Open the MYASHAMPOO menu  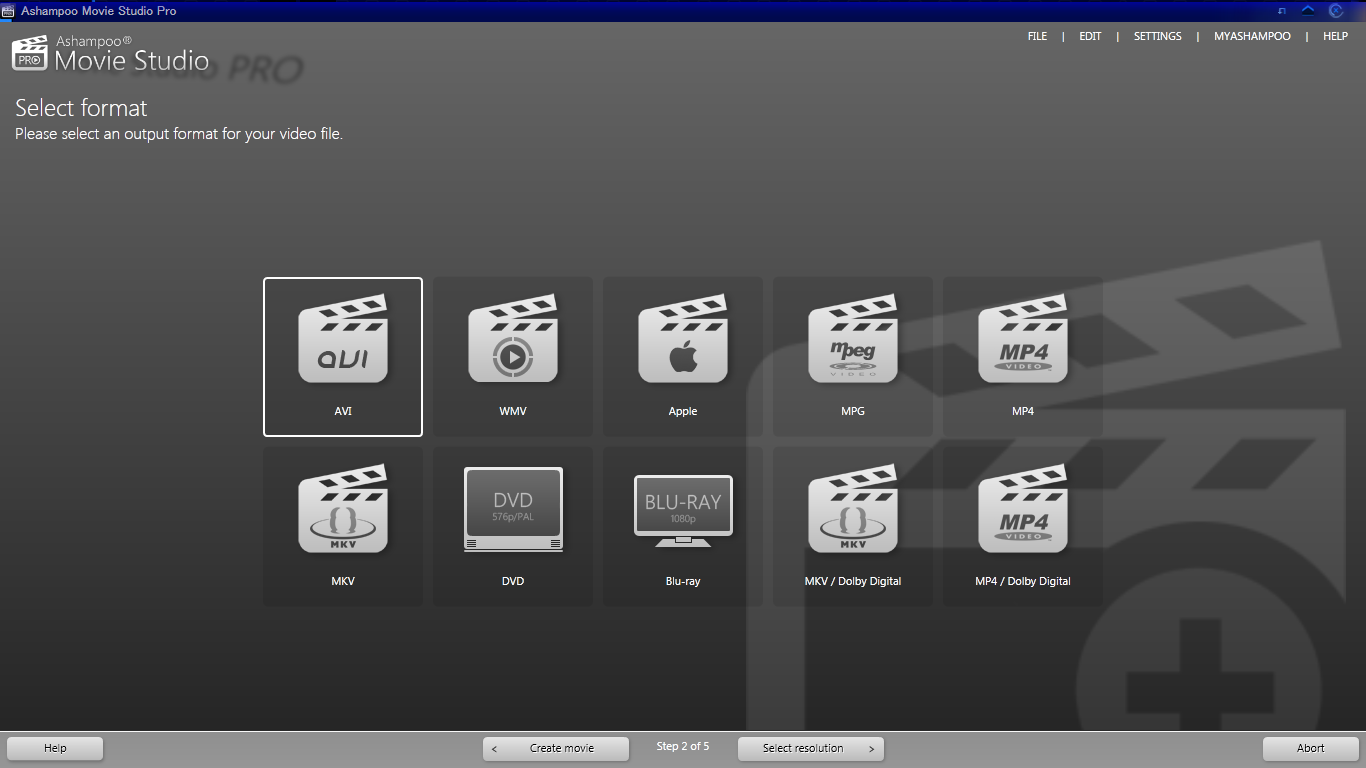[x=1252, y=36]
